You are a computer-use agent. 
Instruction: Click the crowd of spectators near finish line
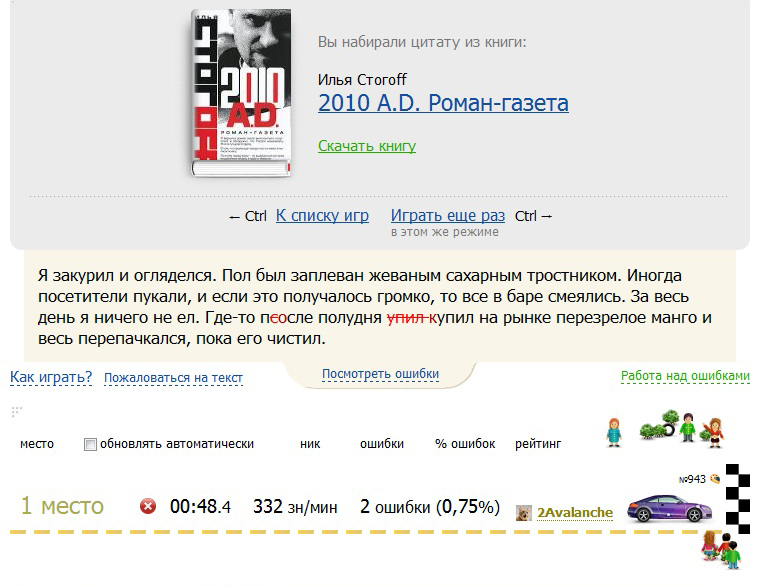pyautogui.click(x=721, y=550)
